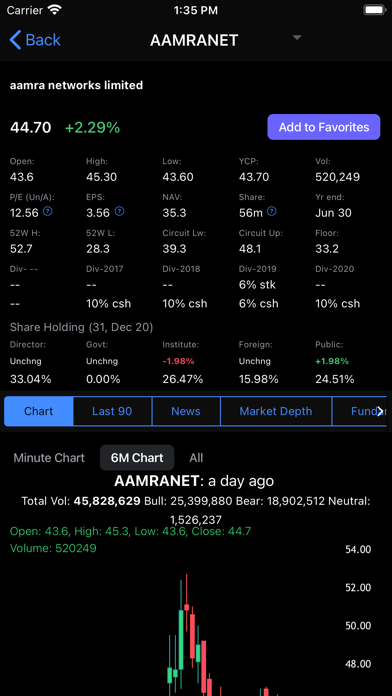Tap the Floor value 33.2

[x=327, y=249]
